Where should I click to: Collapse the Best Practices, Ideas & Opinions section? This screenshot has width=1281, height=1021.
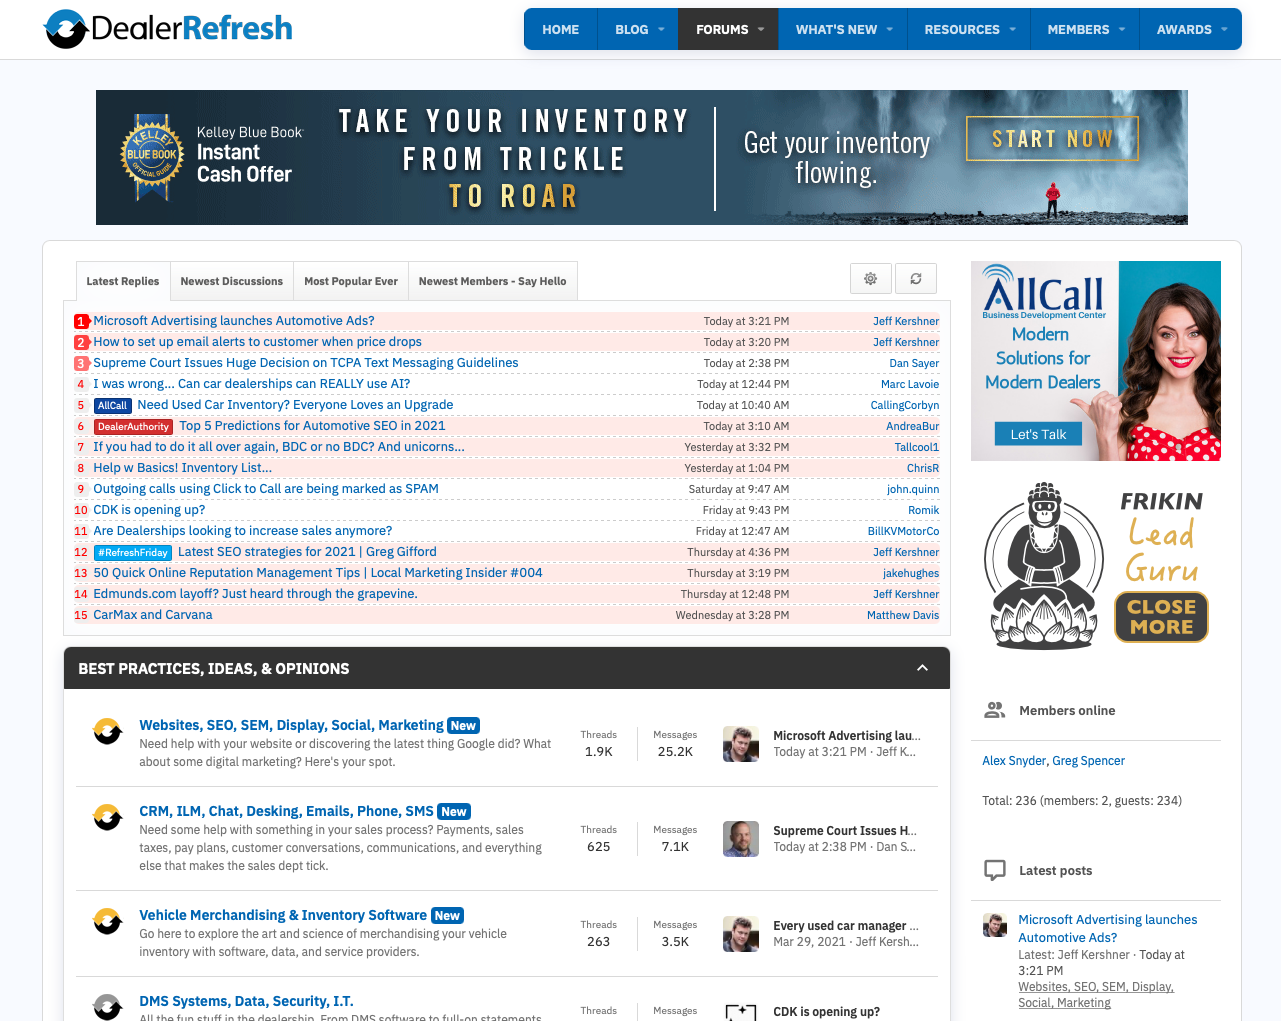[x=921, y=668]
